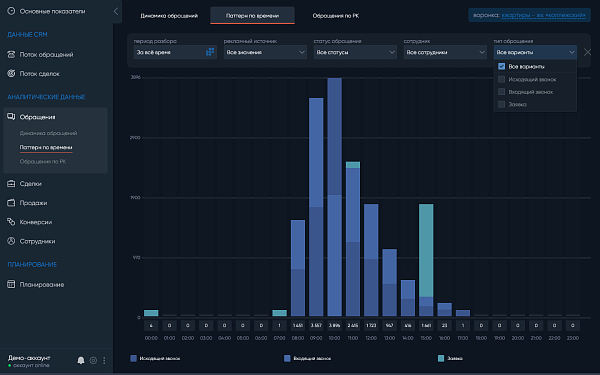The image size is (600, 375).
Task: Click the Планирование calendar icon
Action: click(x=11, y=284)
